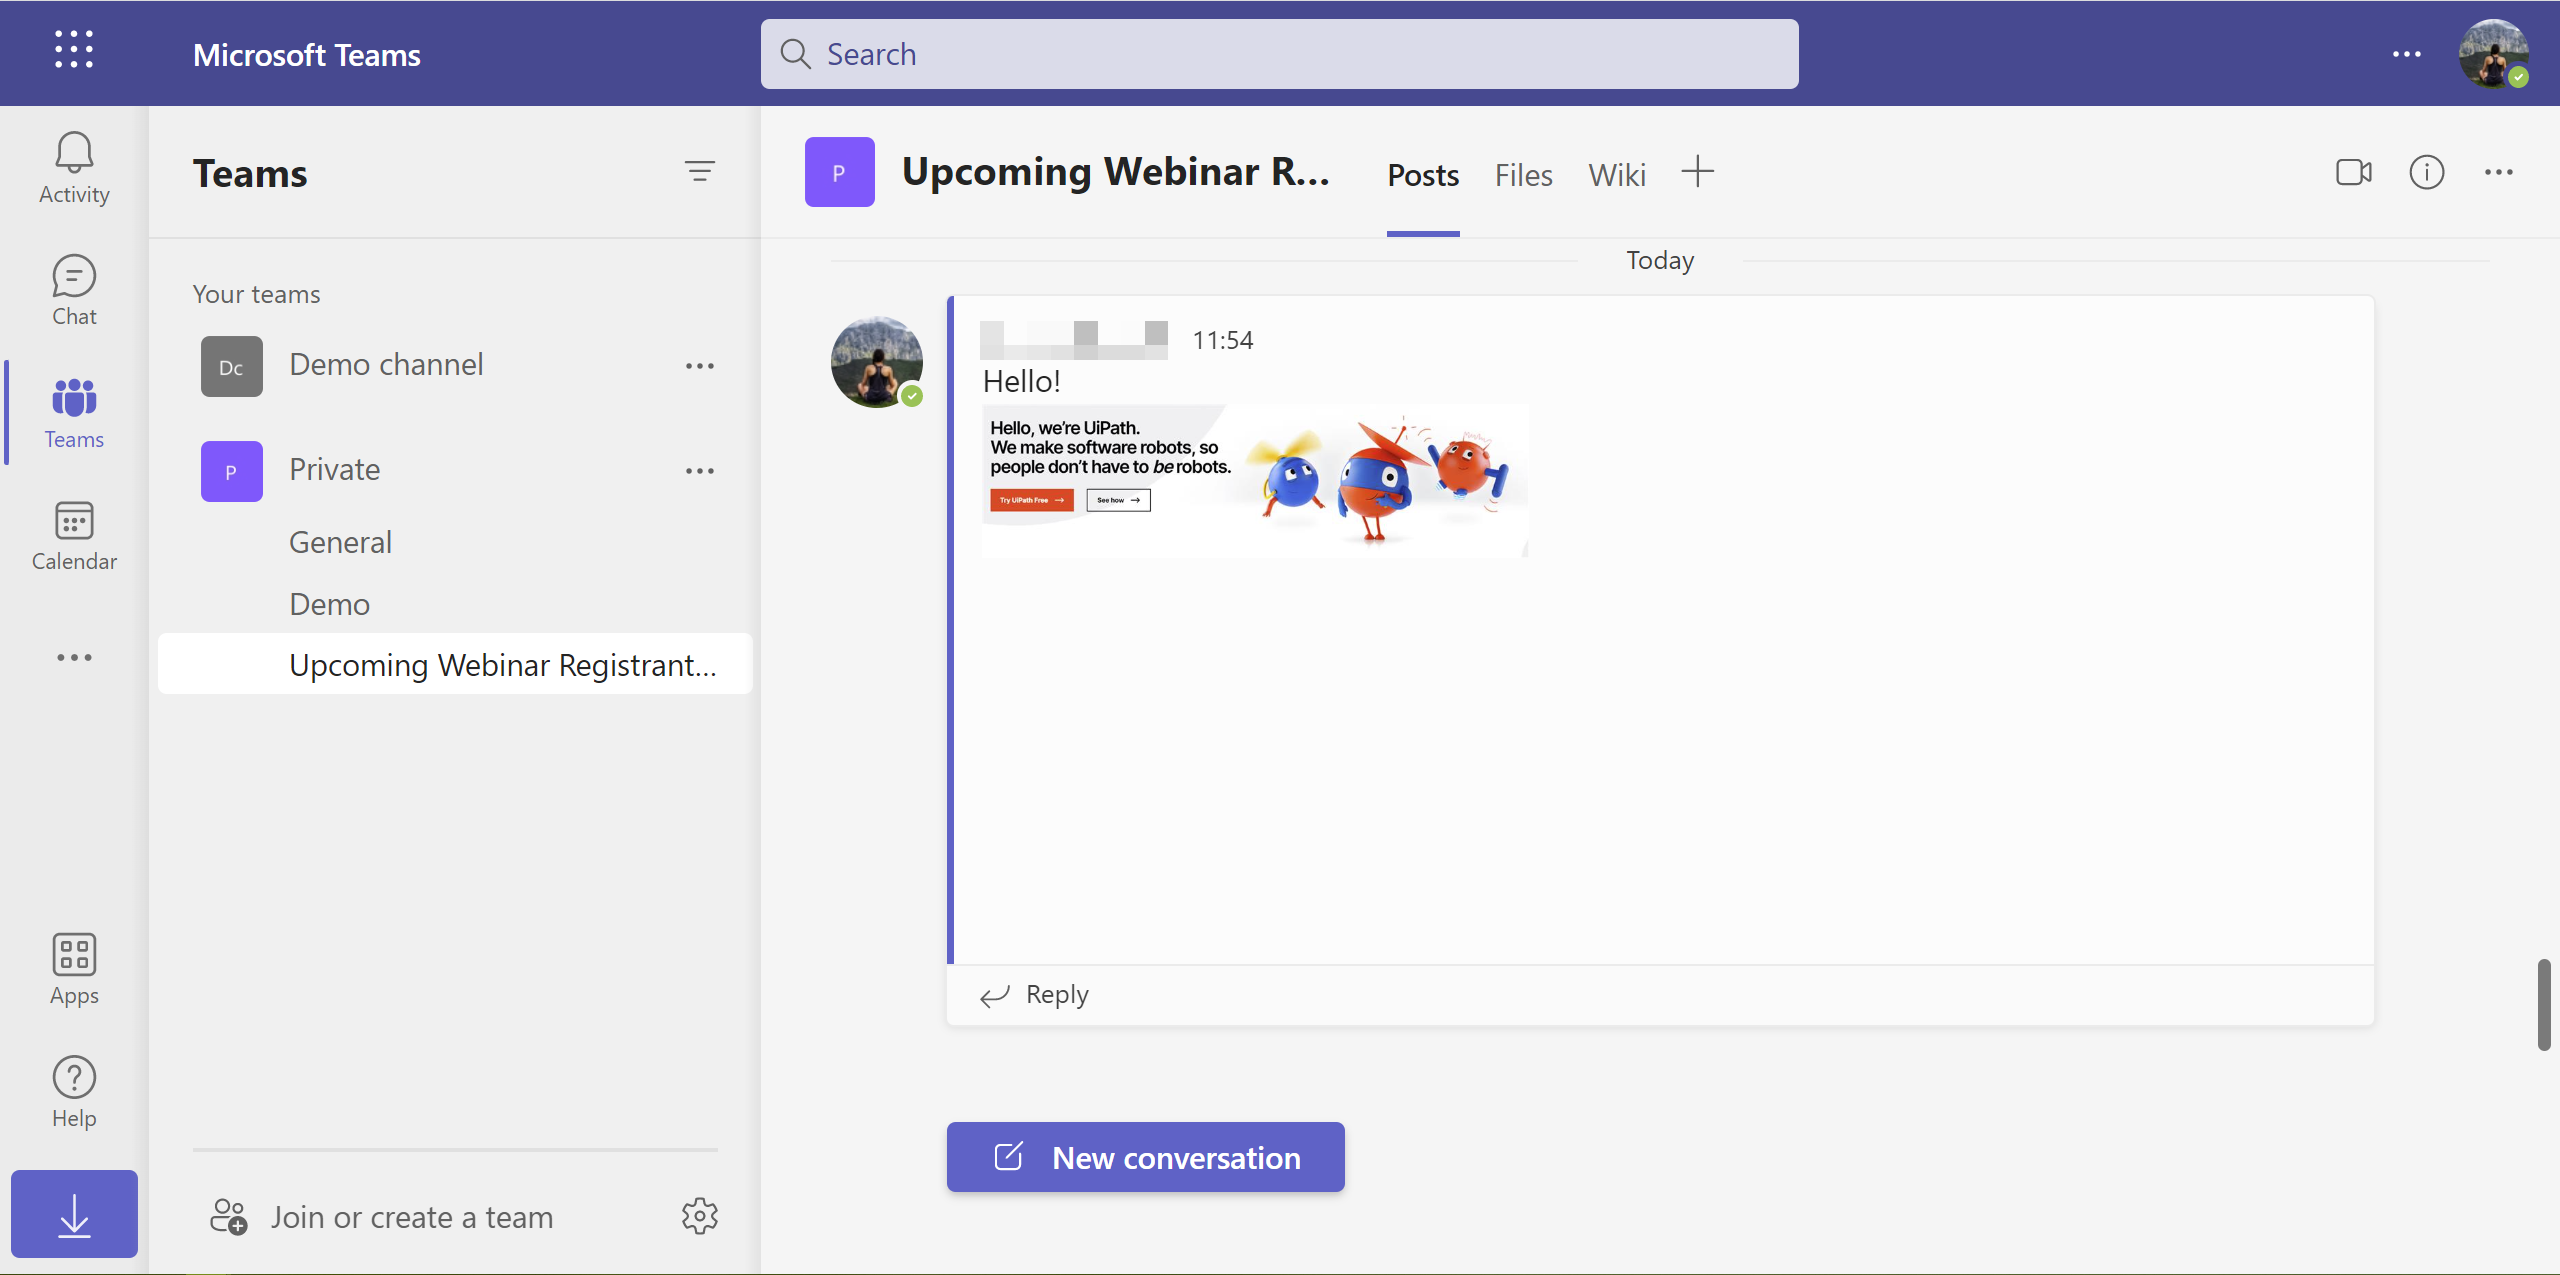Switch to the Posts tab

coord(1423,175)
